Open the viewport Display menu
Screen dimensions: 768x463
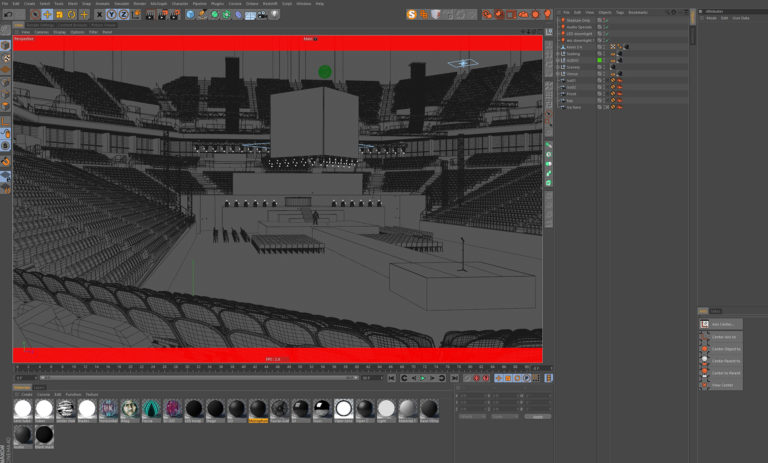point(59,32)
